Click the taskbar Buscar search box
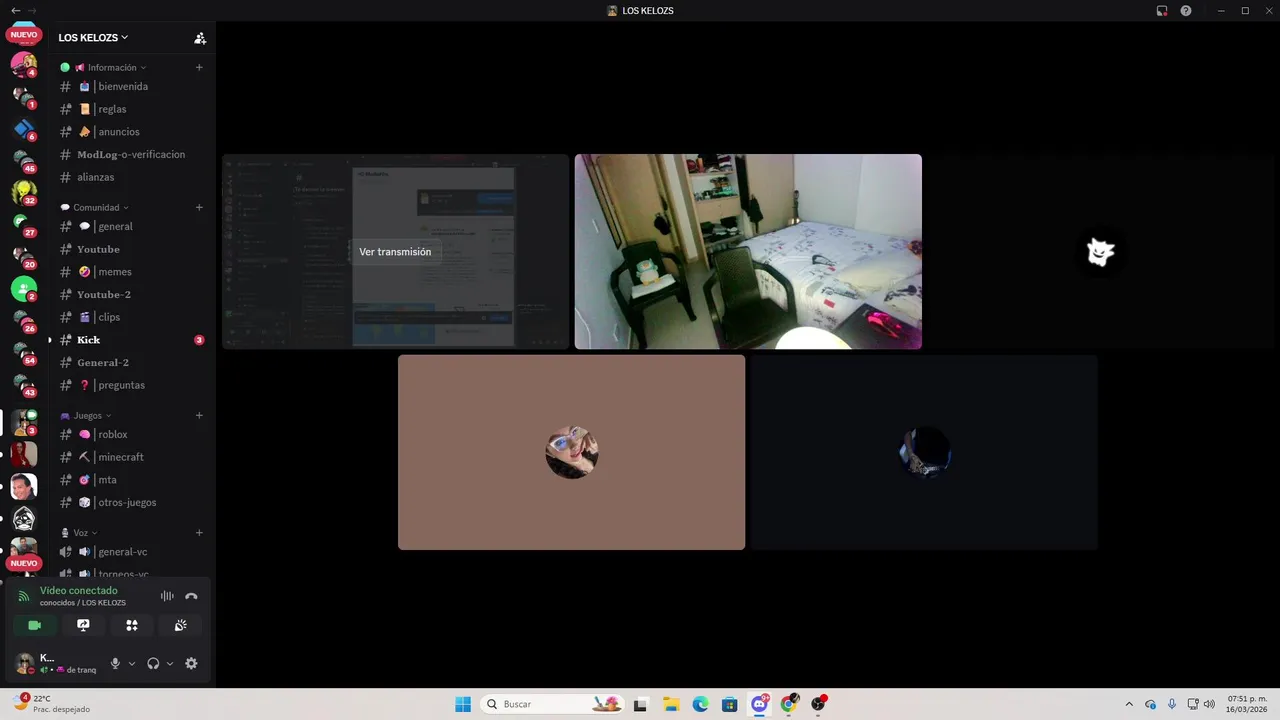 (552, 704)
